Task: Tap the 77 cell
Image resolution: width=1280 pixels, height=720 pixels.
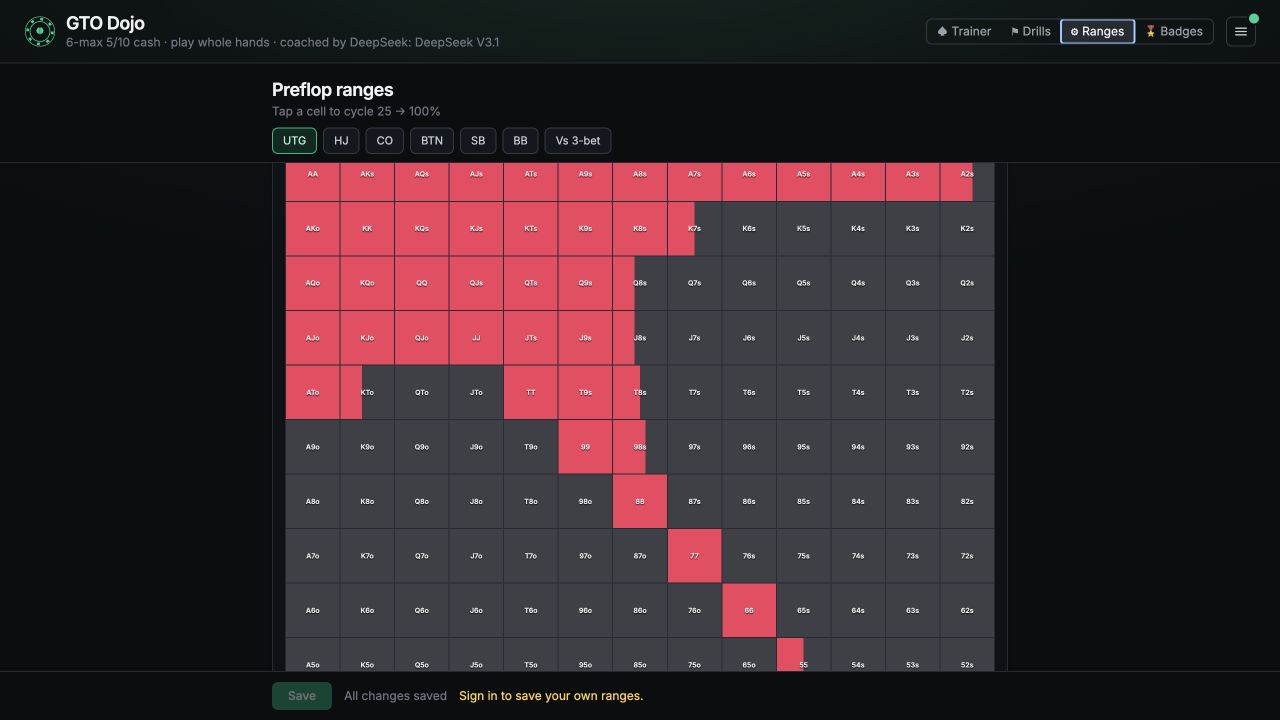Action: pos(694,556)
